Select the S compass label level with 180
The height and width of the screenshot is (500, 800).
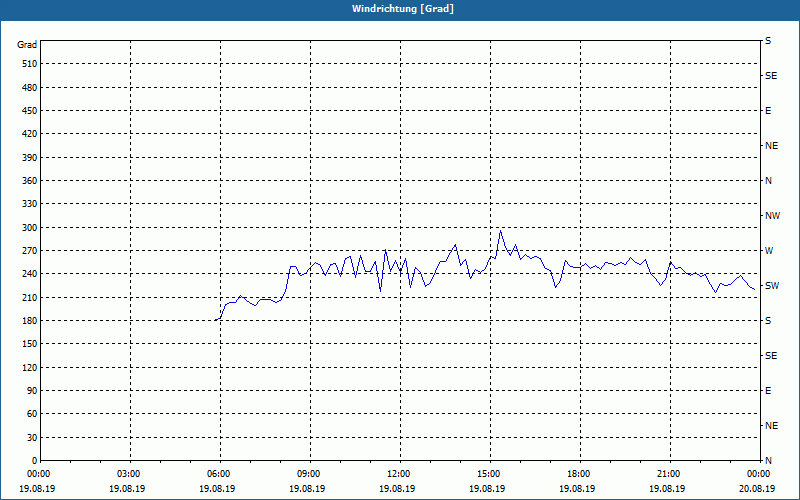(768, 321)
